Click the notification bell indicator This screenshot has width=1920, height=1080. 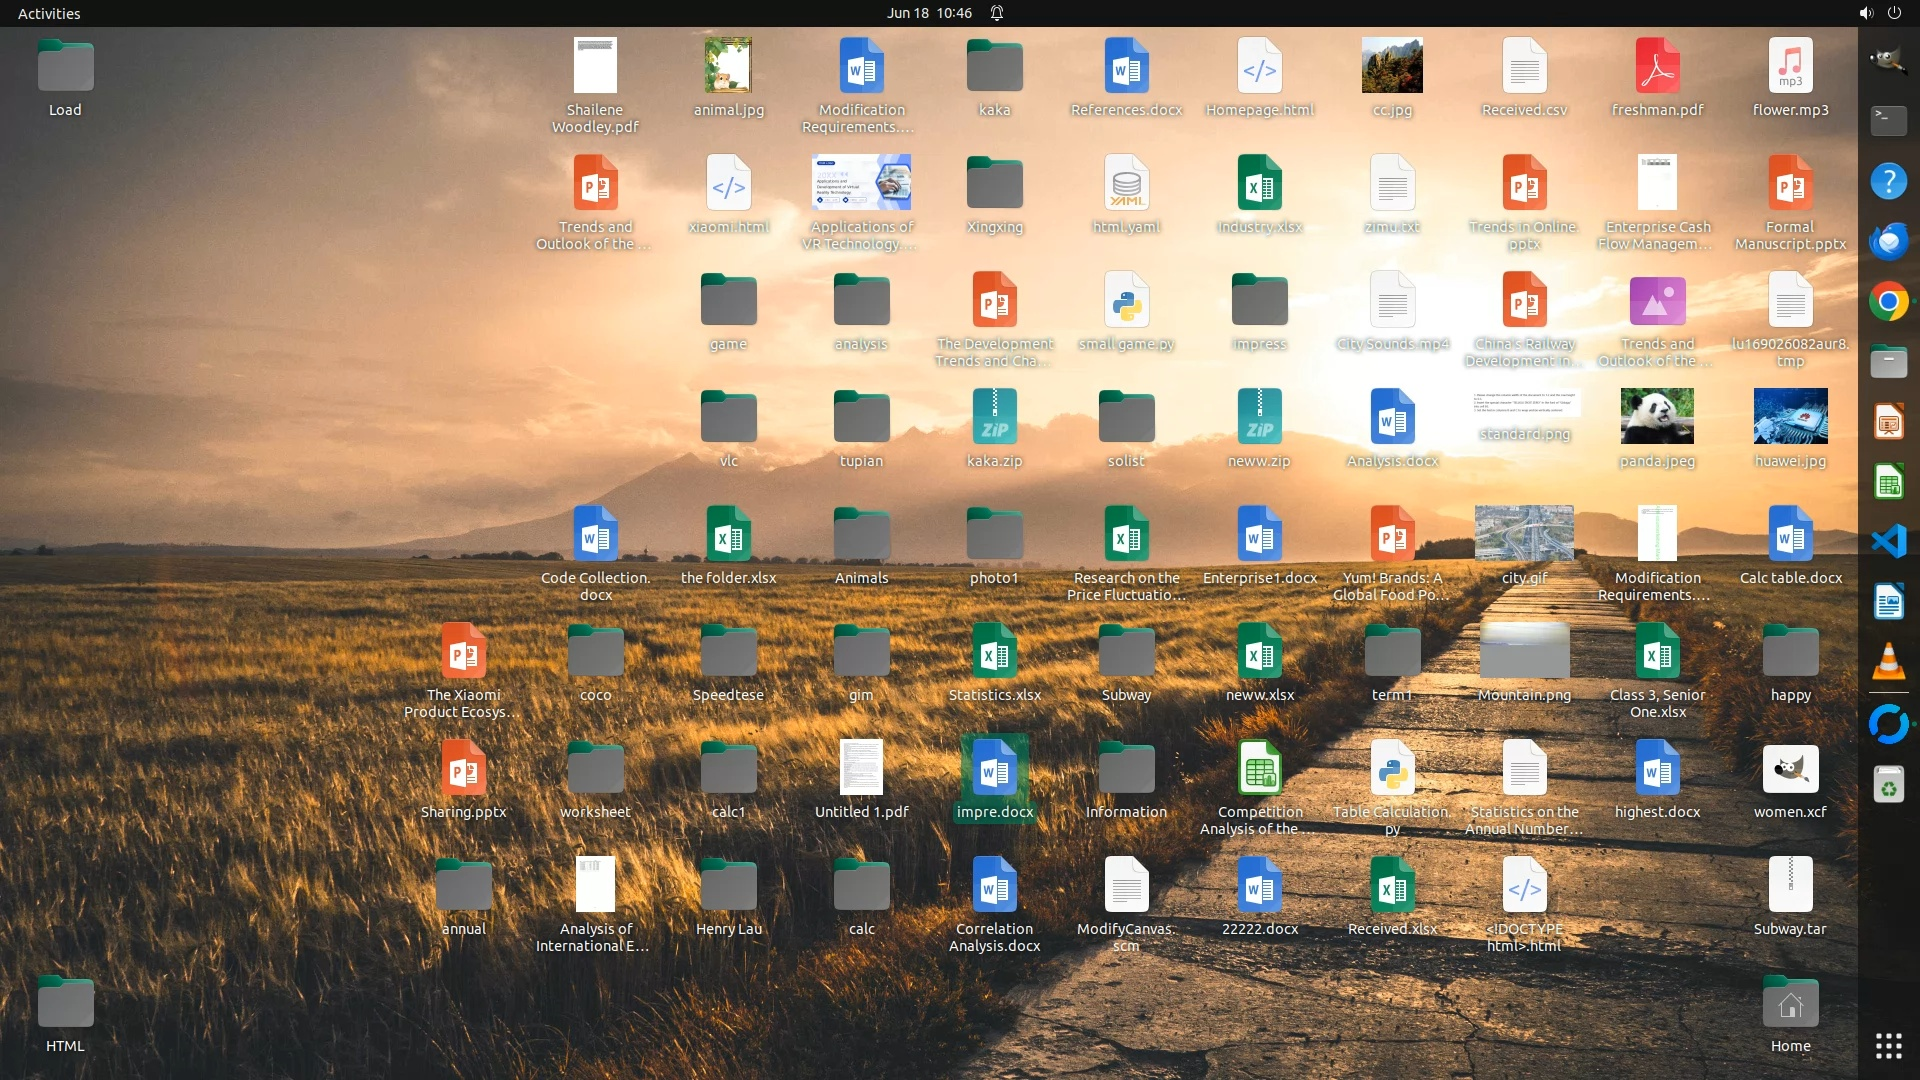[997, 13]
